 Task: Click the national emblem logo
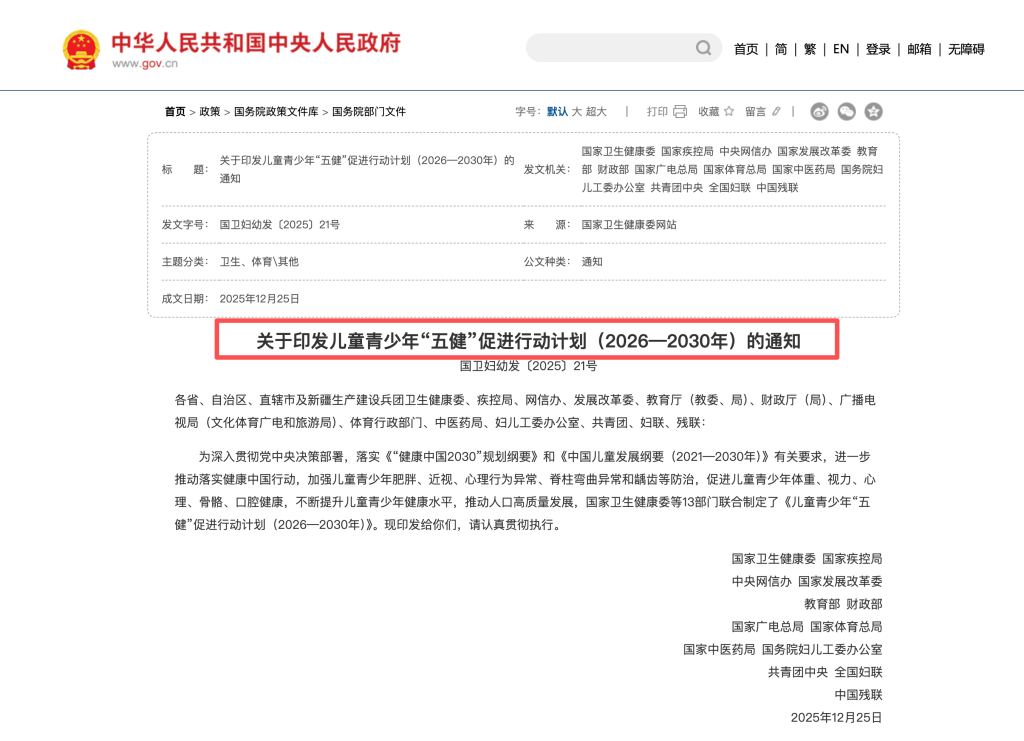tap(81, 49)
